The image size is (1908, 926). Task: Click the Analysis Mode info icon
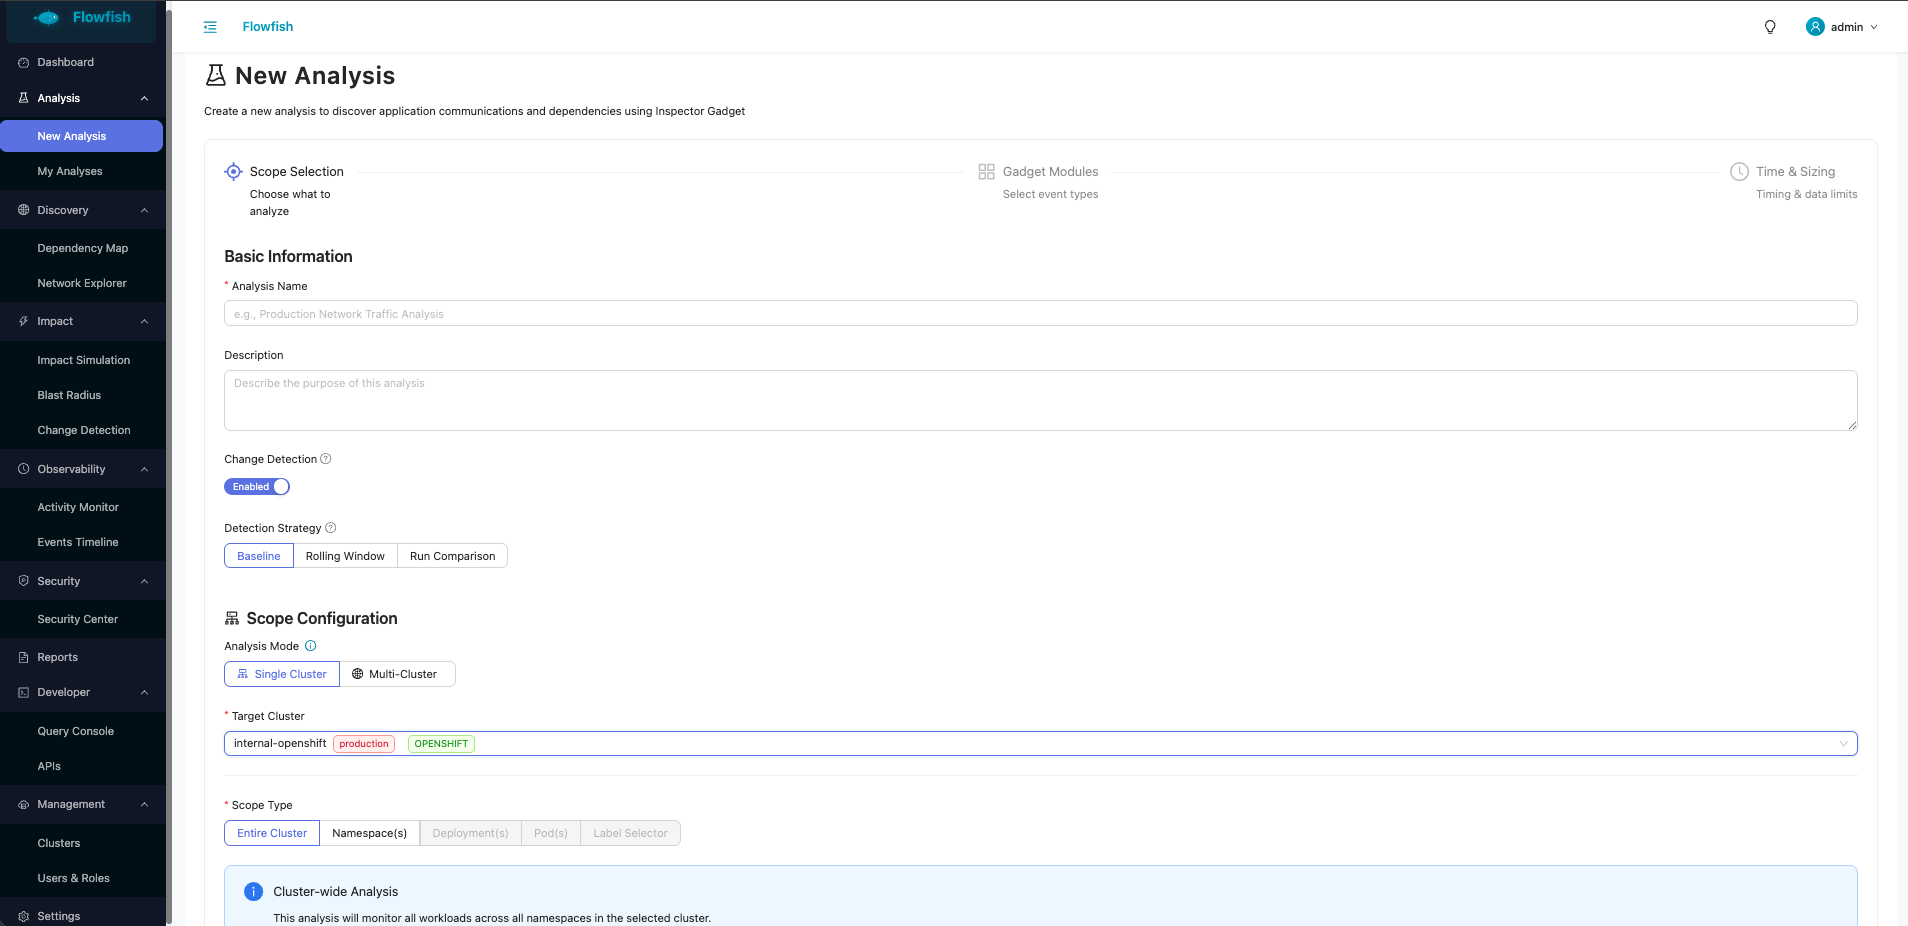(310, 646)
